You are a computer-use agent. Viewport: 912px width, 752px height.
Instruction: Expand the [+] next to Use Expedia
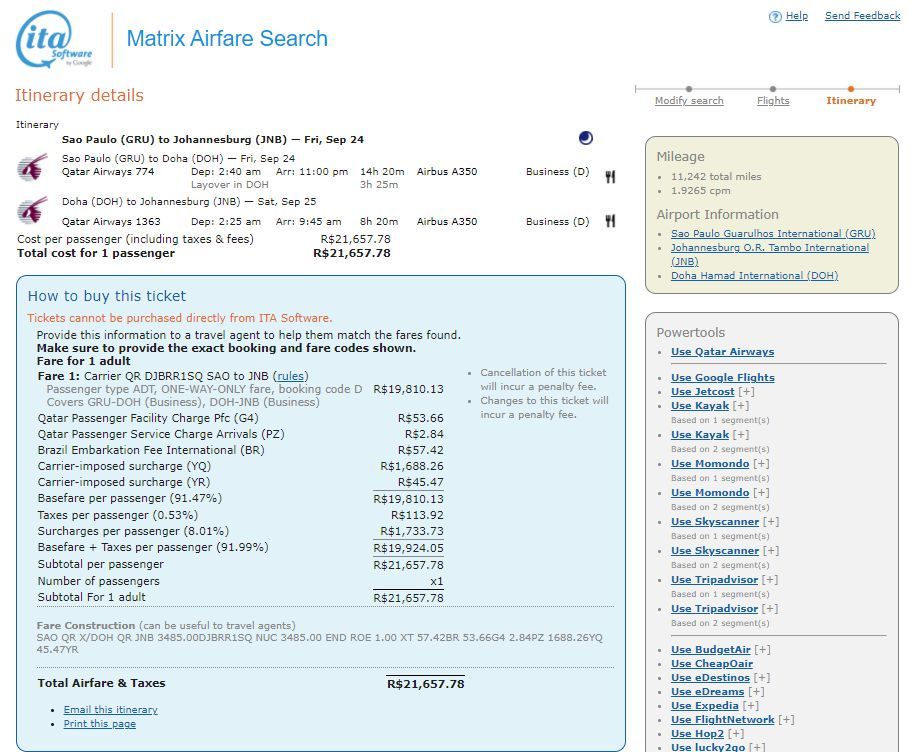(x=751, y=705)
